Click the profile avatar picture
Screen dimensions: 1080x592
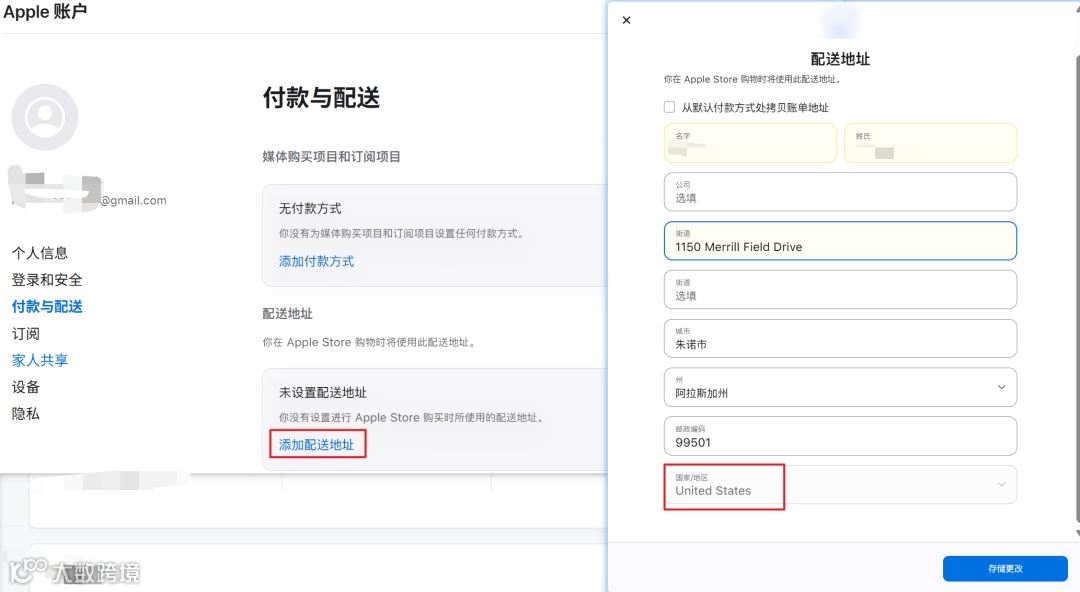[x=45, y=117]
